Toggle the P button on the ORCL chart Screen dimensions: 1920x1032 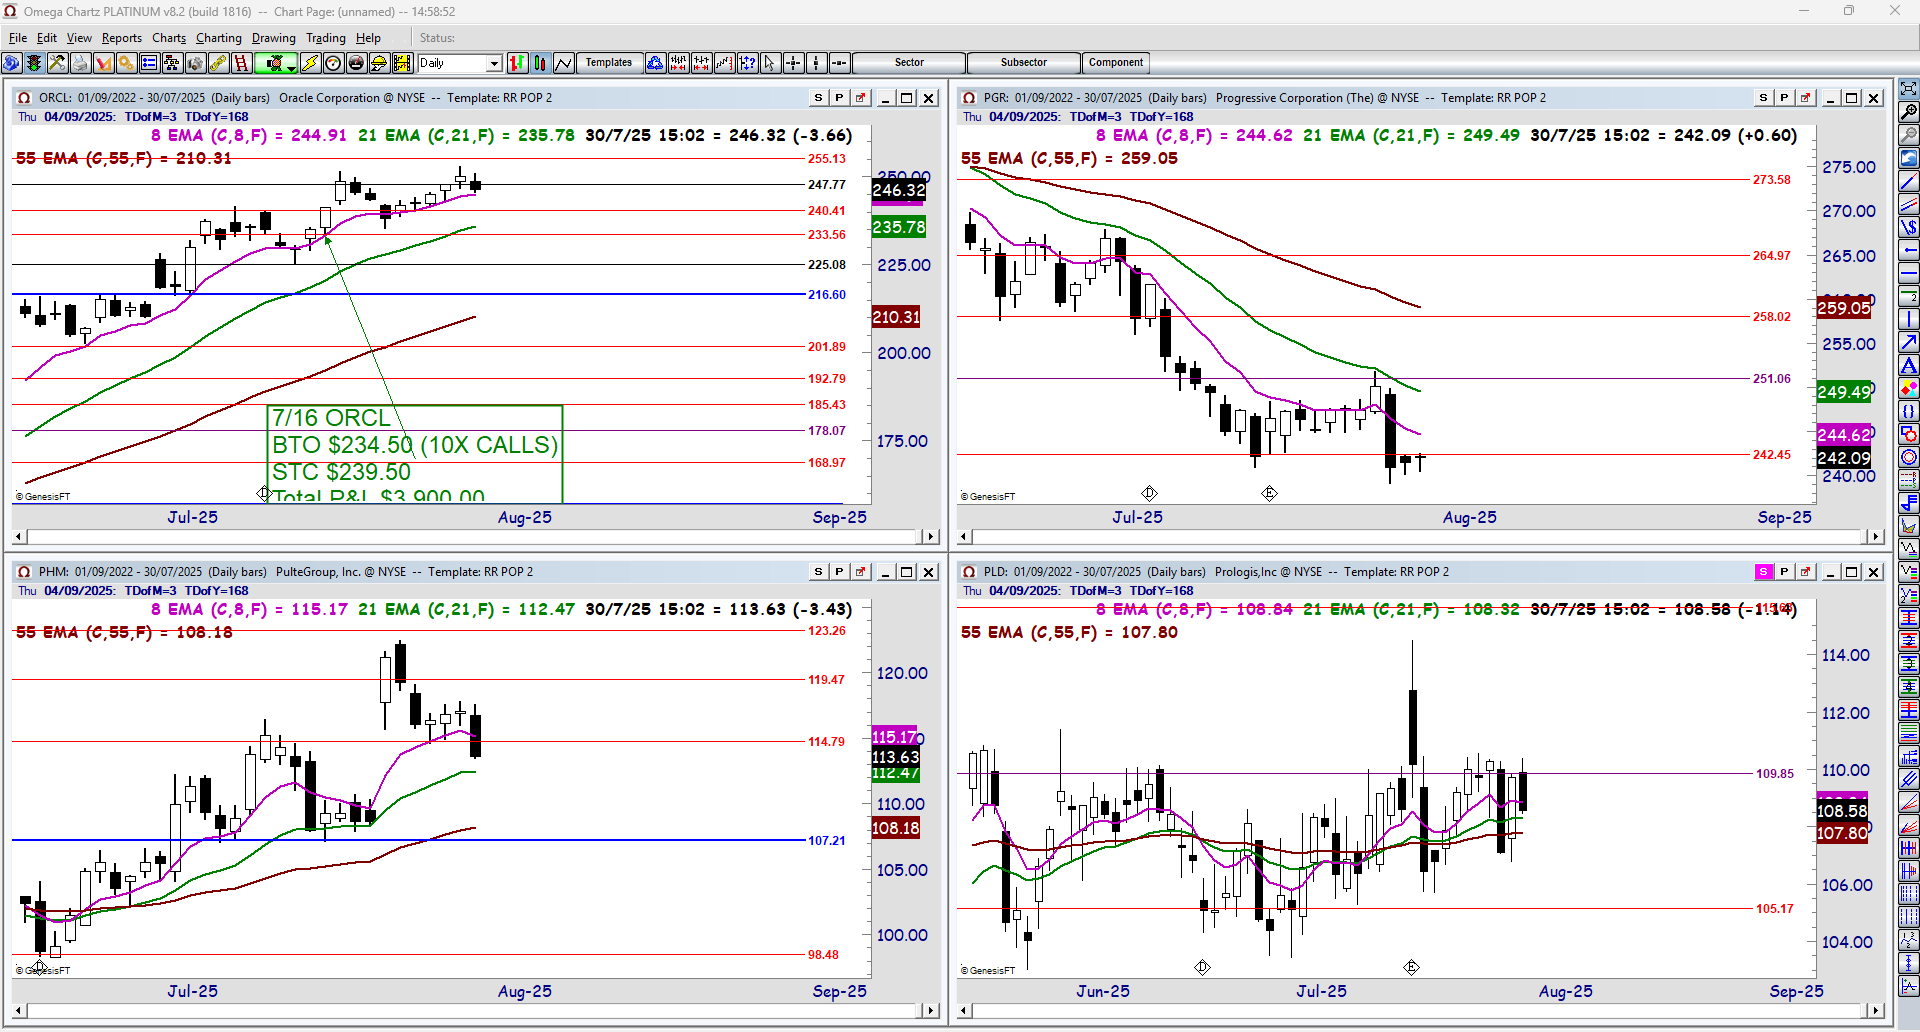click(839, 98)
